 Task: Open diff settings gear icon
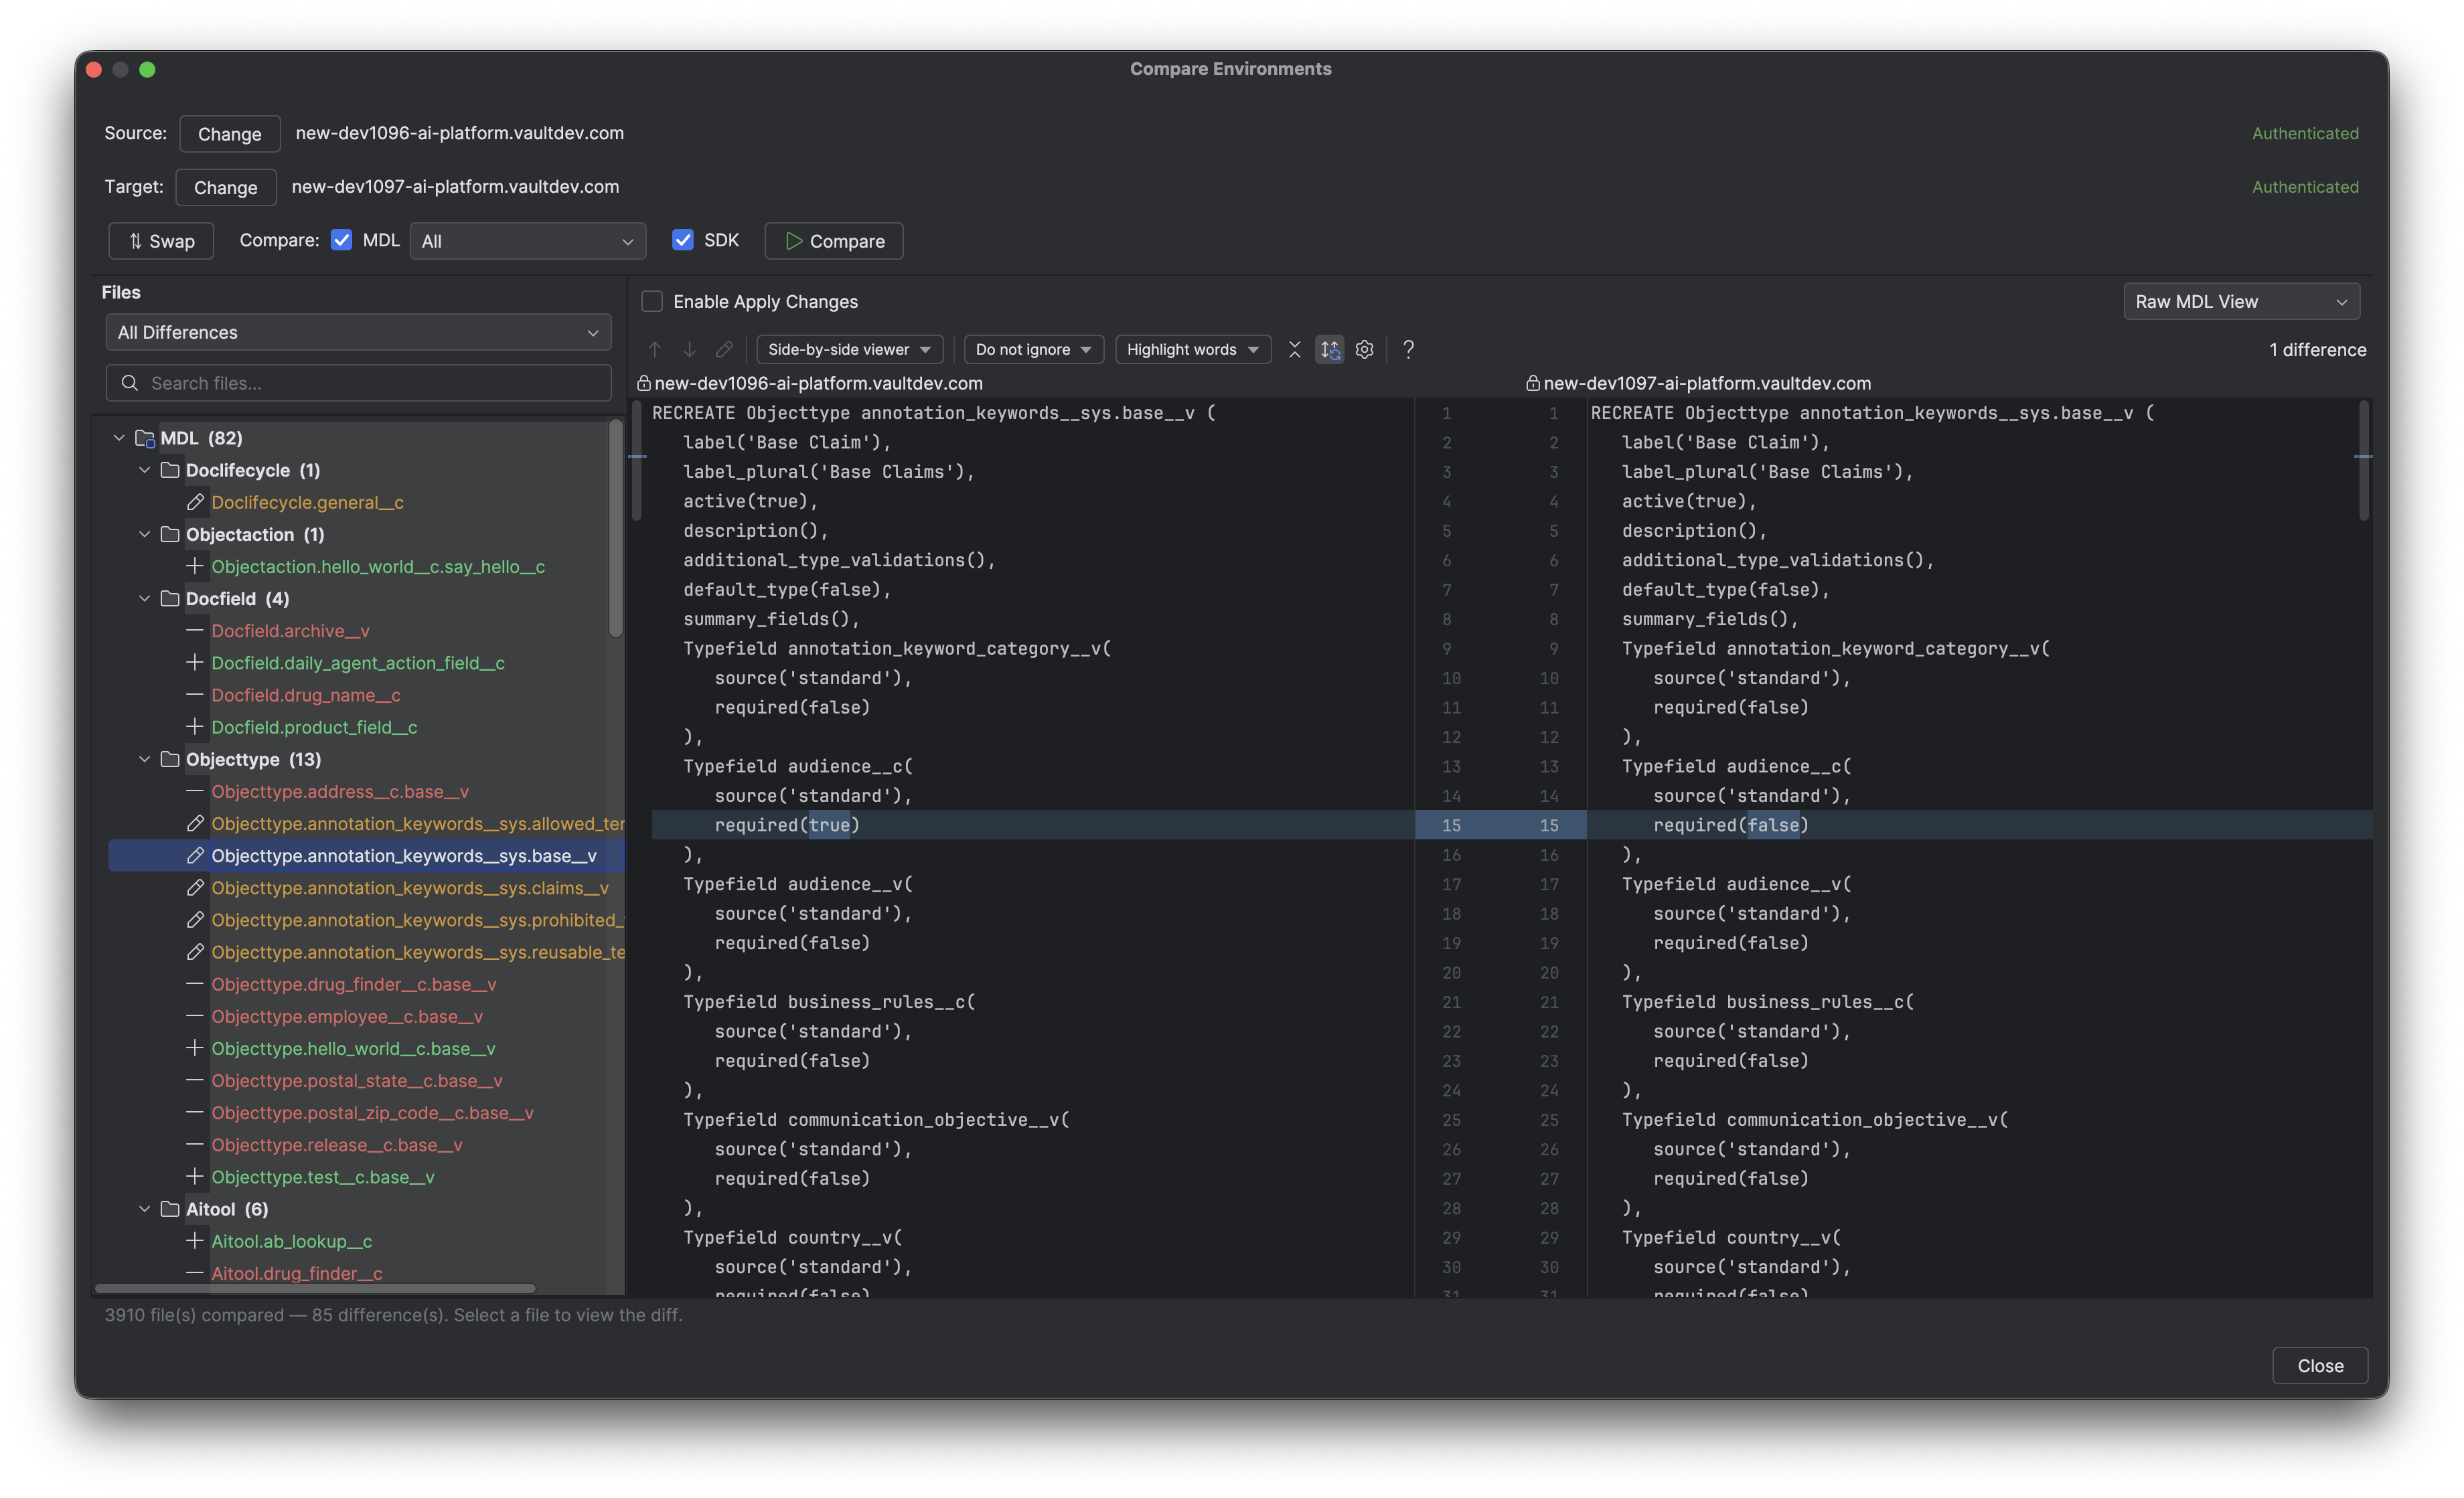1365,349
